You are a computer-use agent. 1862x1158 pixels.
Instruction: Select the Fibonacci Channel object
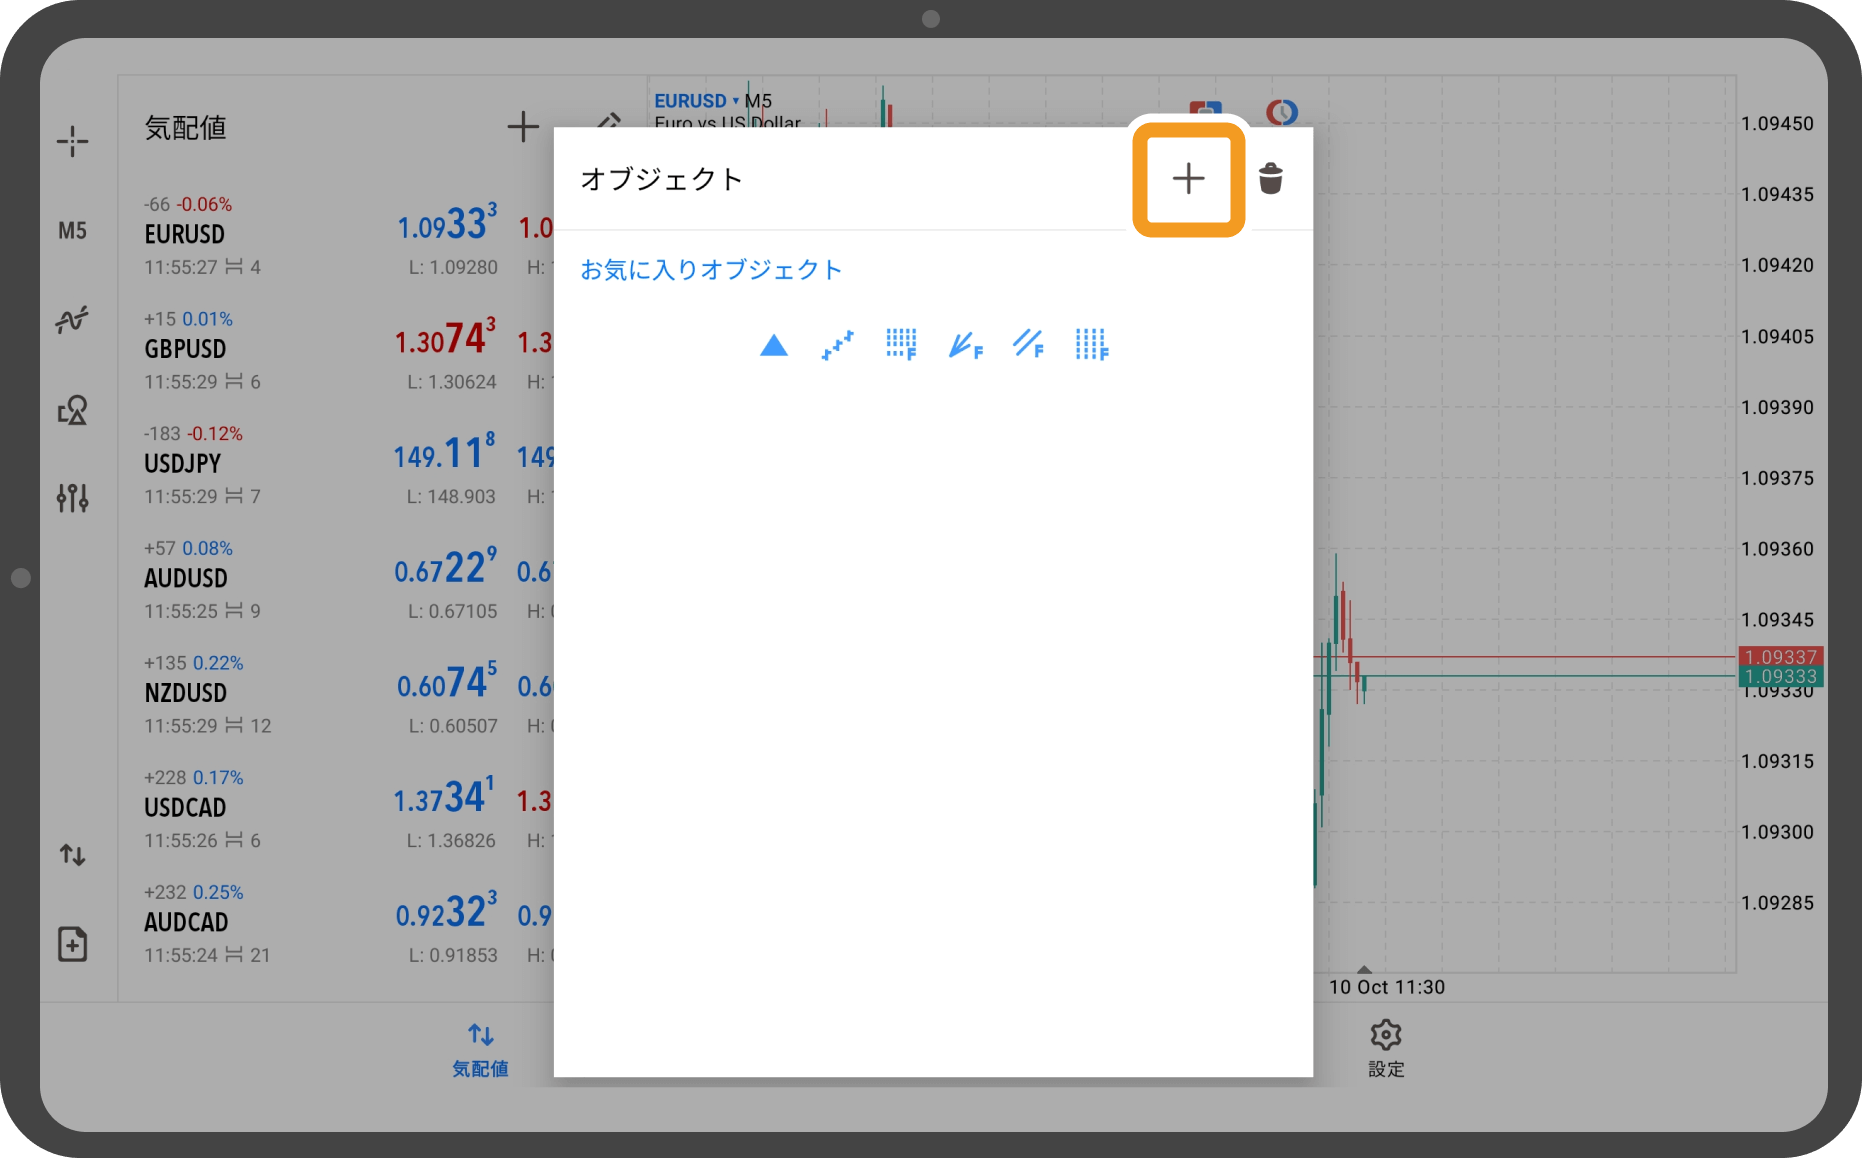coord(1027,345)
